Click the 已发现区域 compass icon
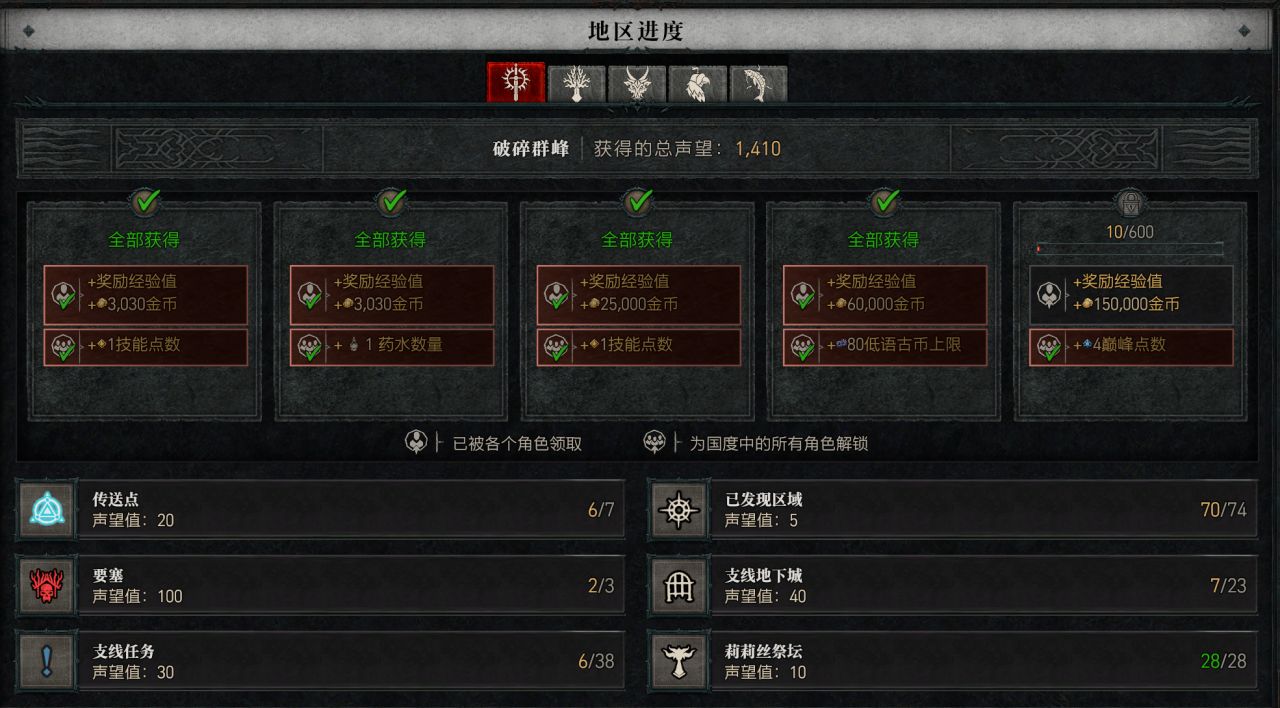The width and height of the screenshot is (1280, 708). (679, 509)
